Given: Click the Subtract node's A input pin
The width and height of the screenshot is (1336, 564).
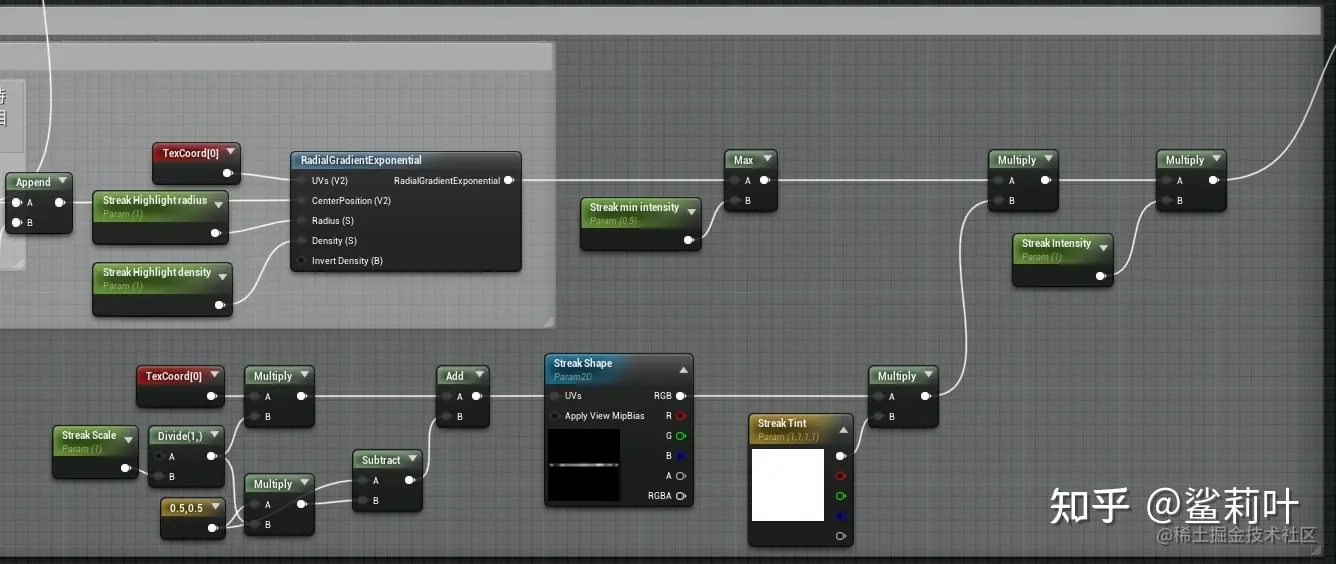Looking at the screenshot, I should pos(362,480).
